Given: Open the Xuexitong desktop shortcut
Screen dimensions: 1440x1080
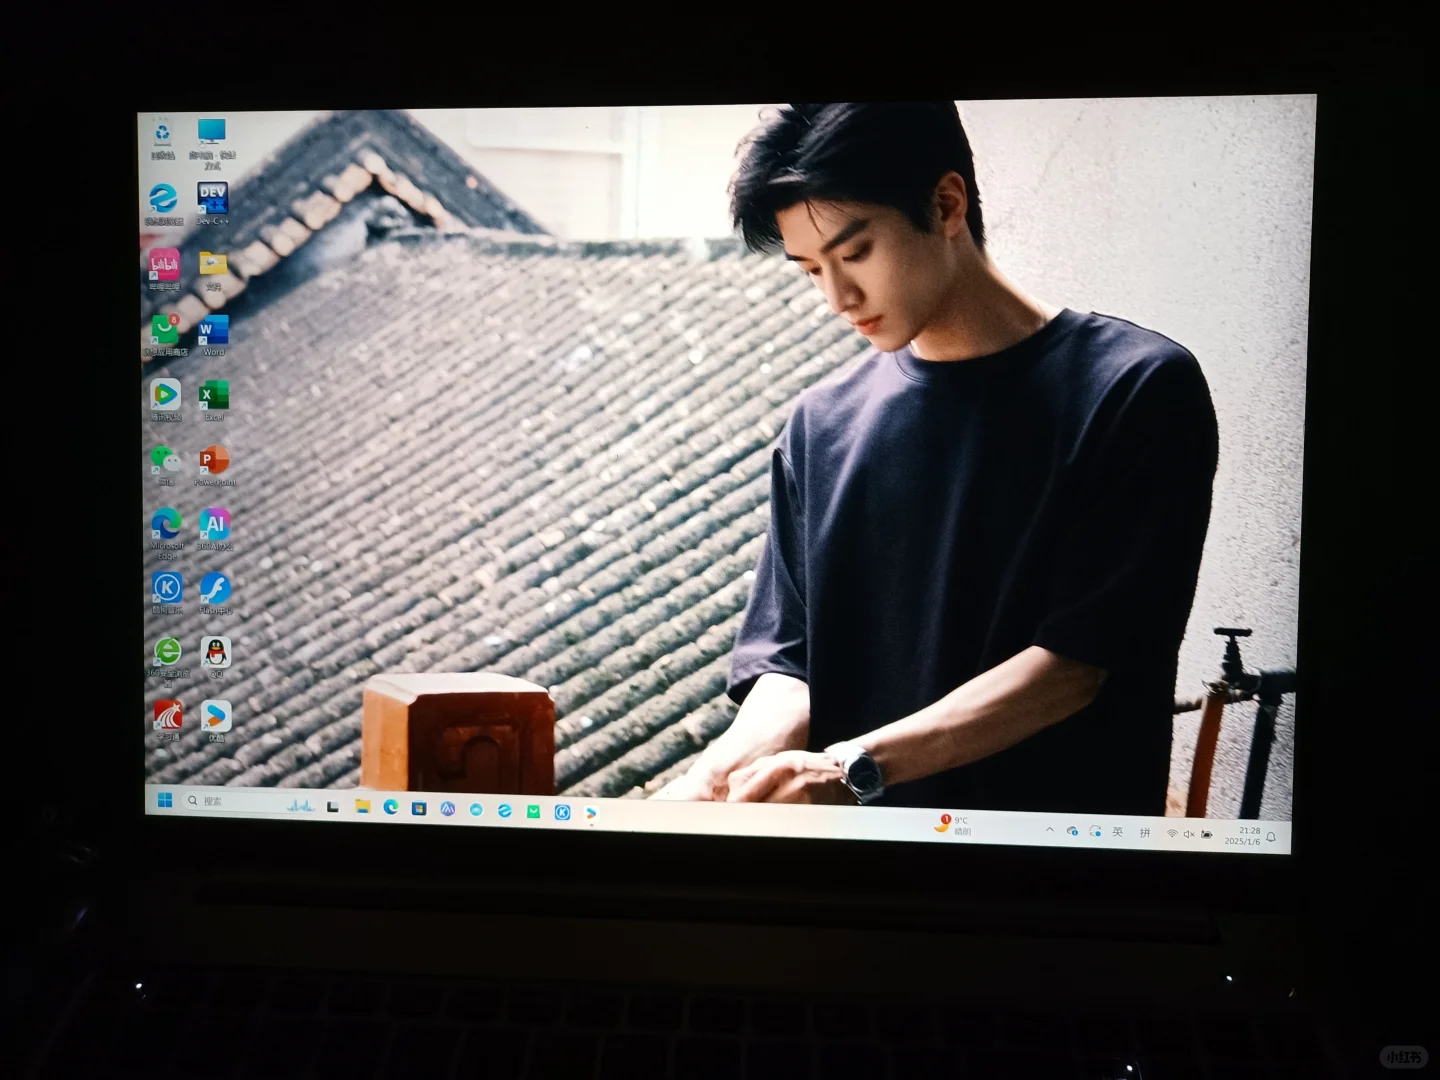Looking at the screenshot, I should (x=168, y=720).
